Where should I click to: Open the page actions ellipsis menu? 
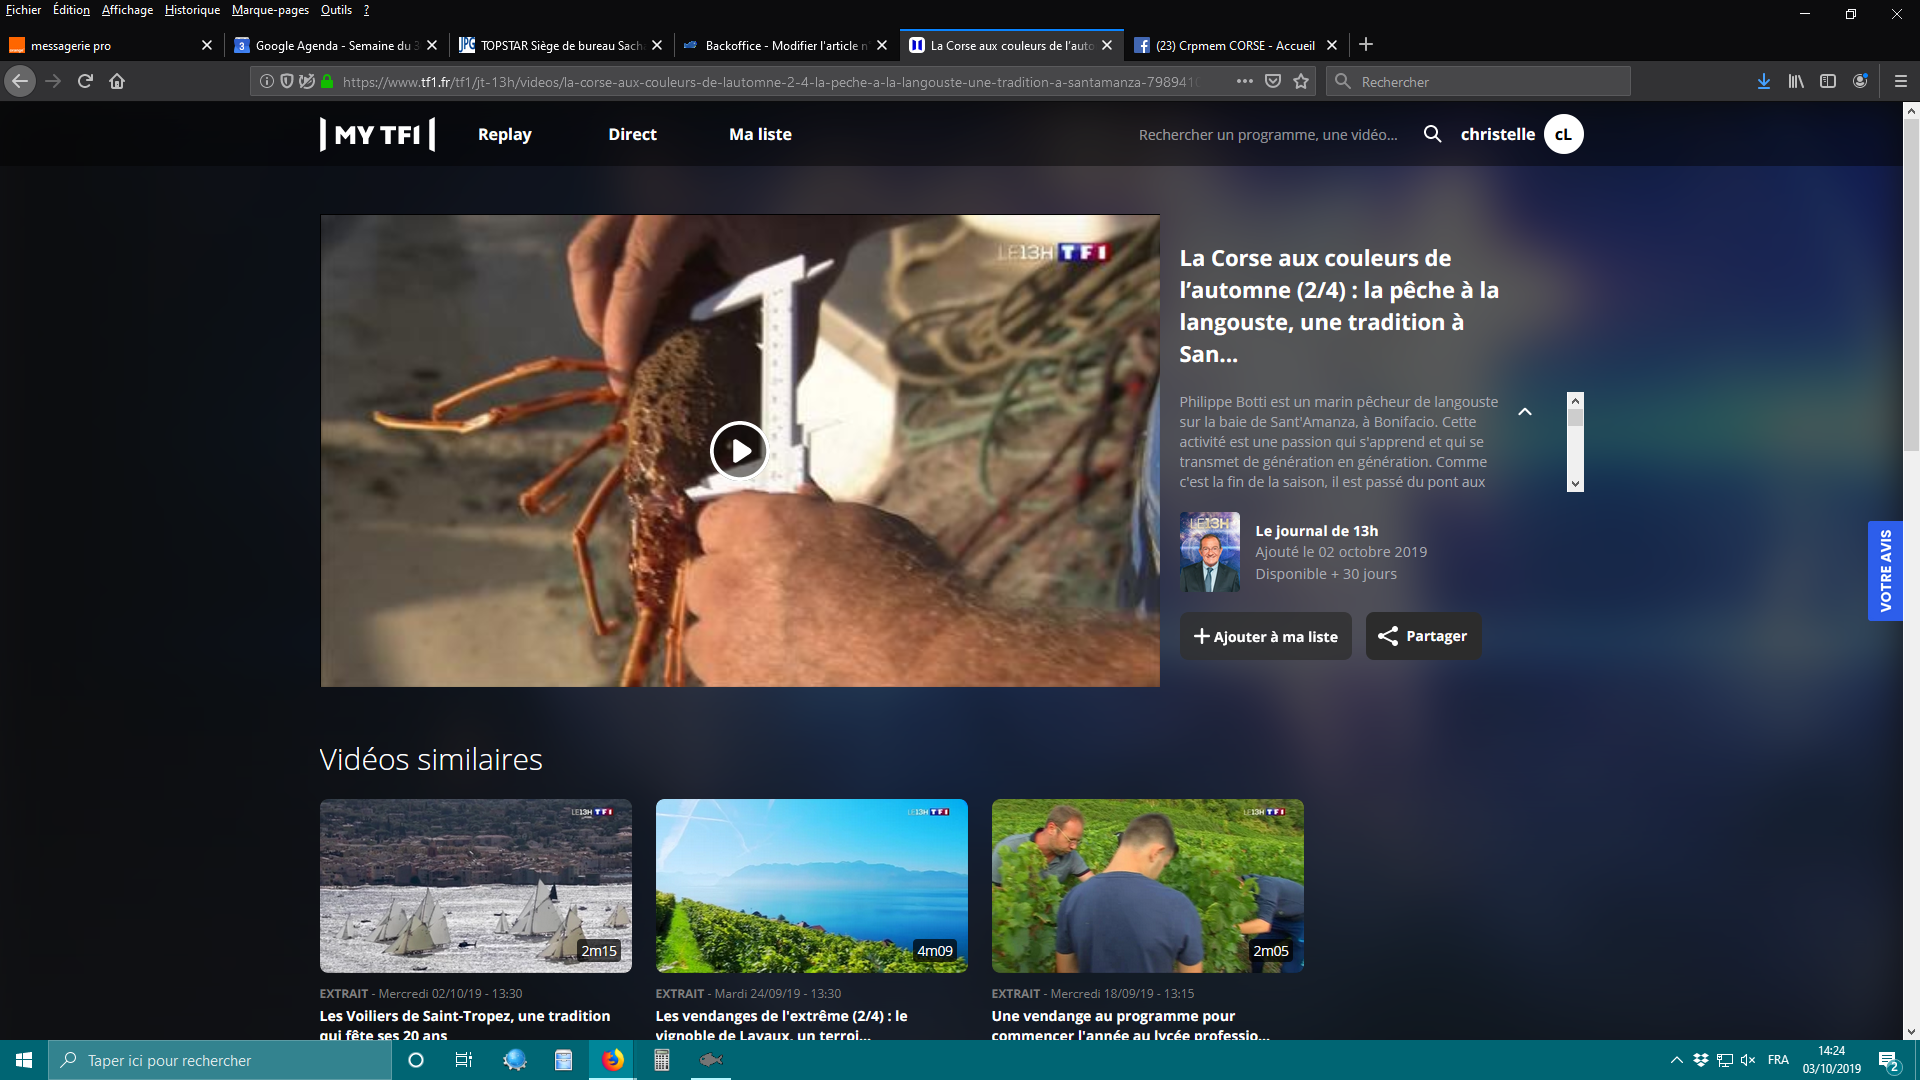(1244, 82)
